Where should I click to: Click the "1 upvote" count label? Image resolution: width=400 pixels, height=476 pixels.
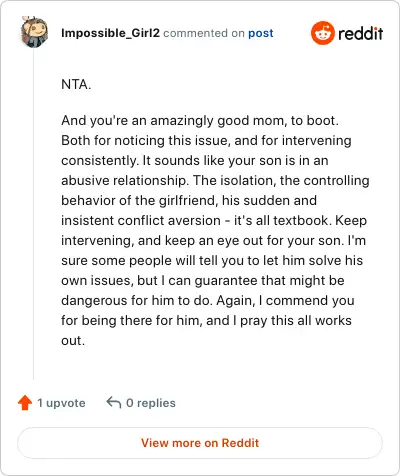pyautogui.click(x=61, y=403)
